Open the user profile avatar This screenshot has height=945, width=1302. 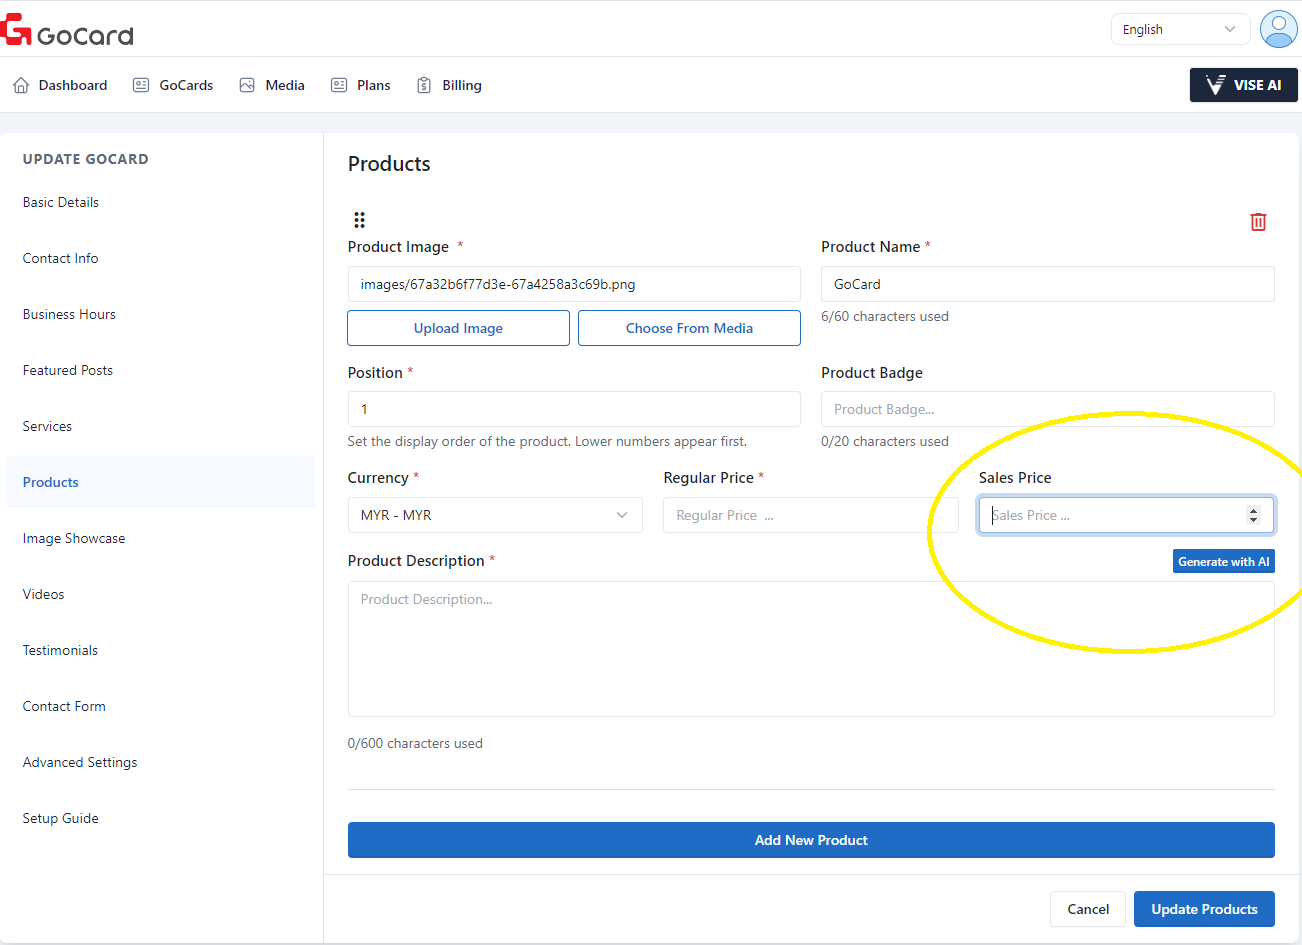[1277, 29]
